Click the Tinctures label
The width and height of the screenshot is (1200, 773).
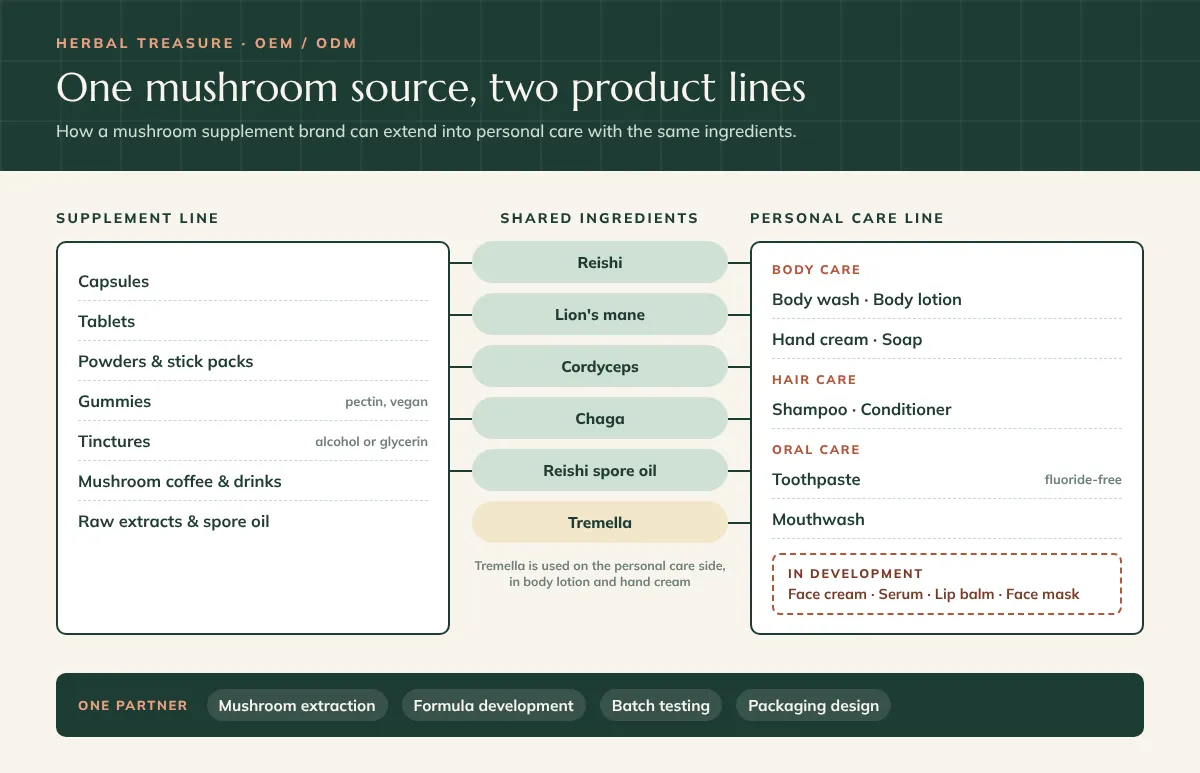114,442
